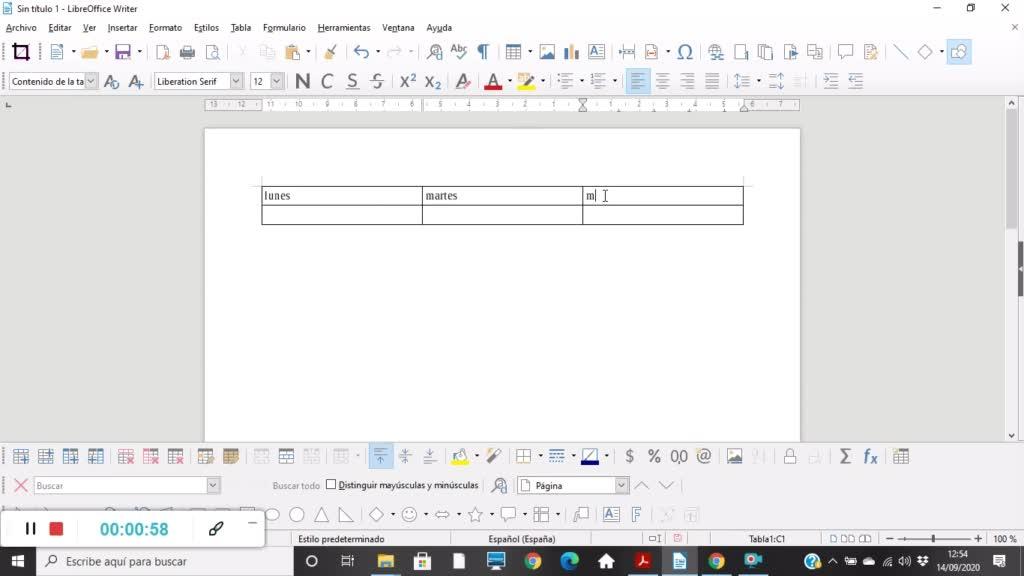
Task: Toggle subscript X₂ button
Action: [x=432, y=81]
